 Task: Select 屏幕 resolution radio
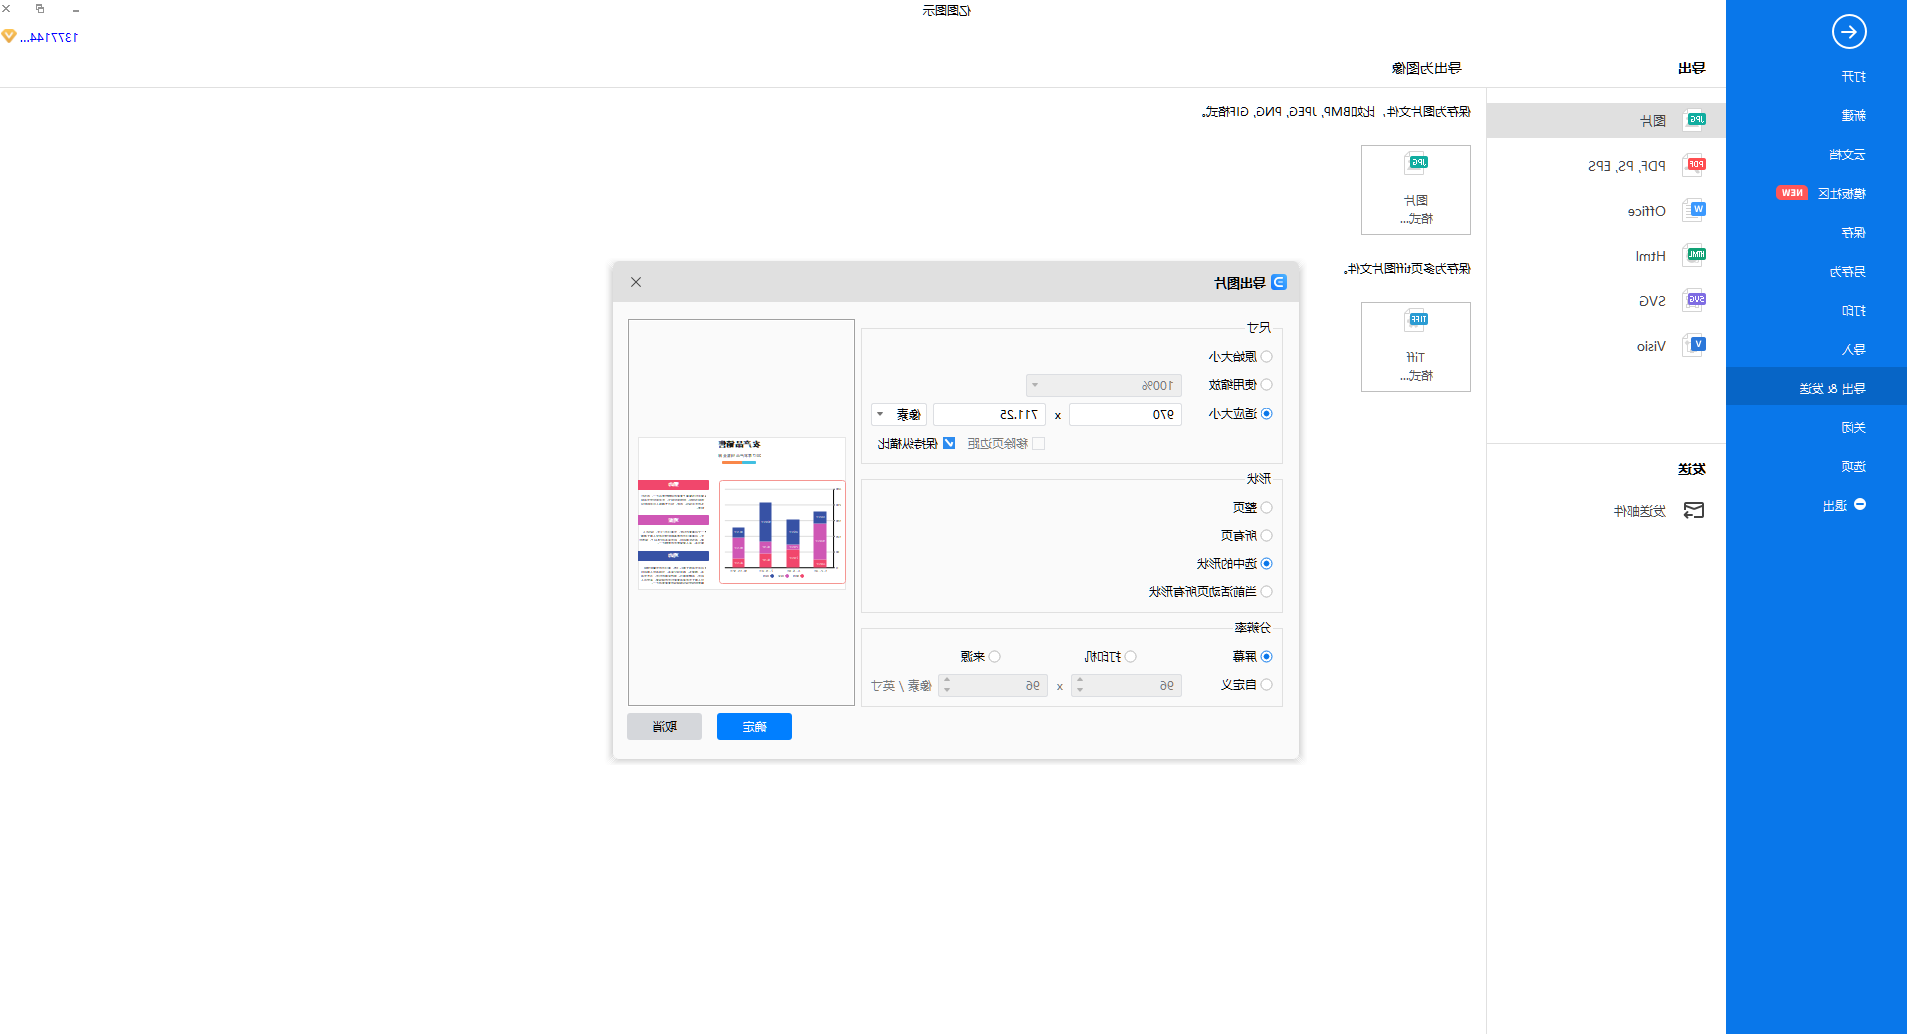[x=1266, y=657]
